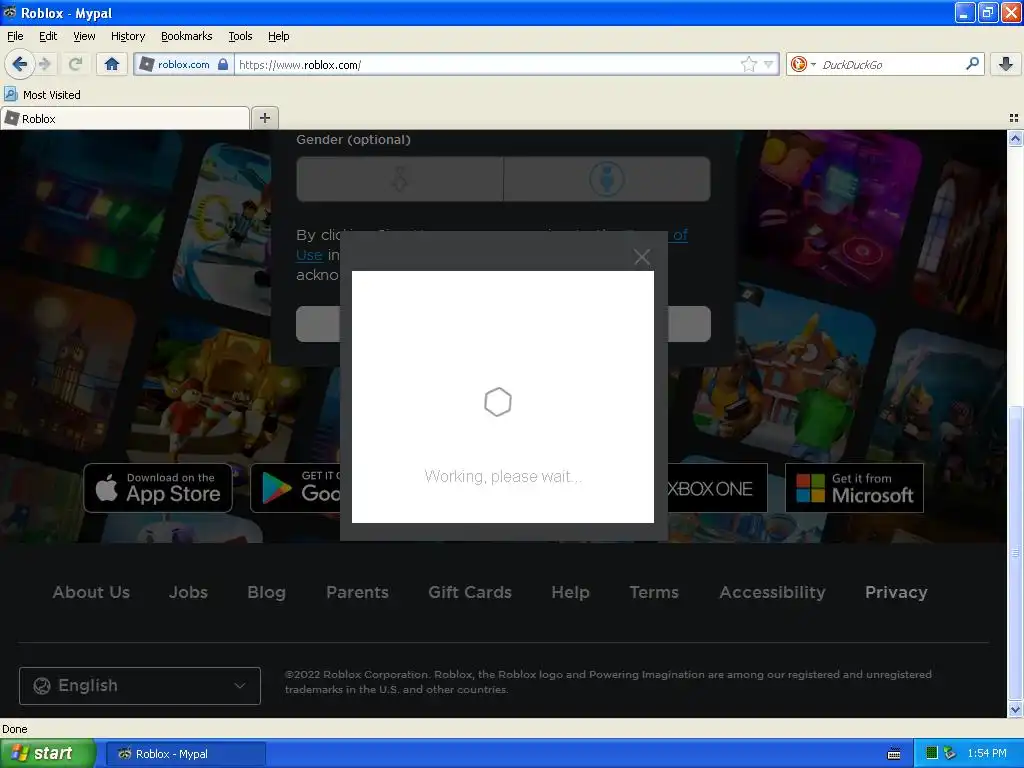
Task: Open the Jobs footer link
Action: click(188, 592)
